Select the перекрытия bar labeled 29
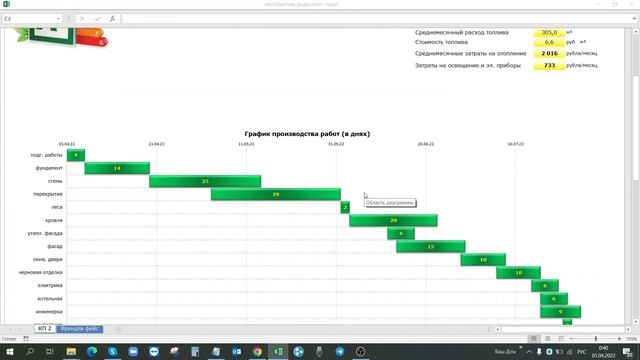This screenshot has height=360, width=640. pos(276,194)
